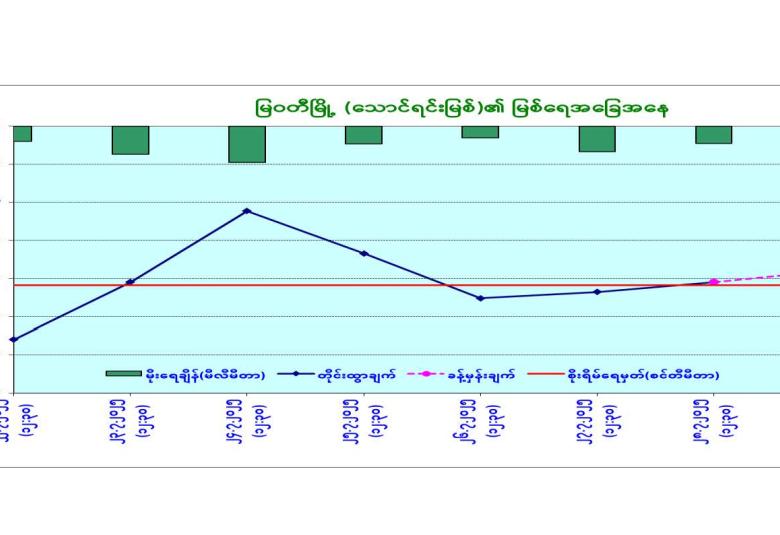This screenshot has width=780, height=535.
Task: Click the horizontal red danger level line
Action: tap(300, 285)
